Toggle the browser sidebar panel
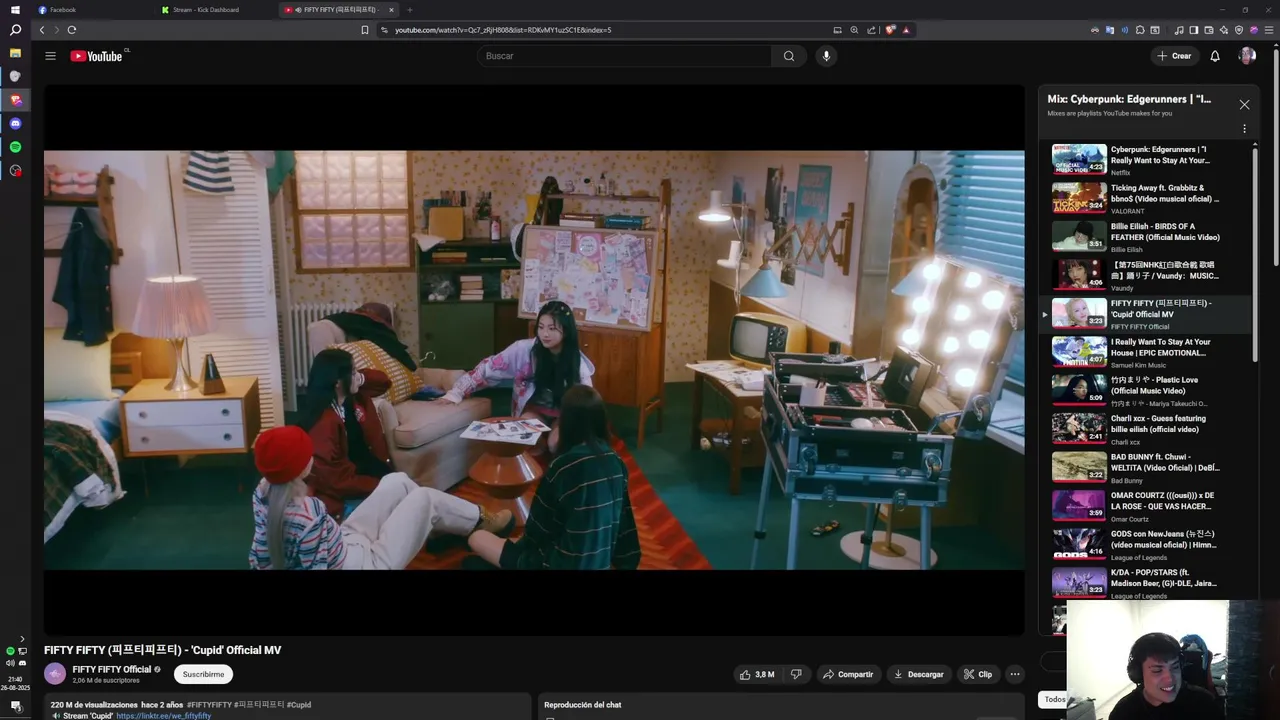The image size is (1280, 720). (x=1194, y=30)
